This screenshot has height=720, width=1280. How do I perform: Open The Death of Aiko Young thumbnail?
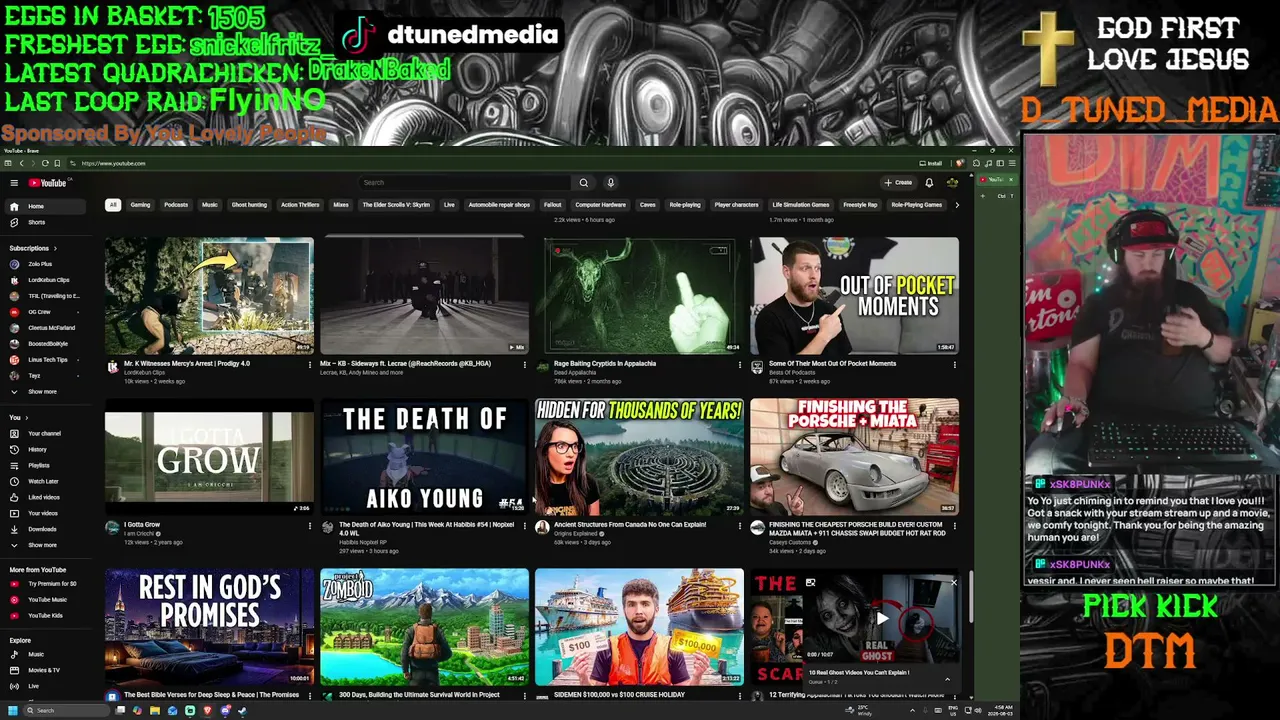click(425, 457)
